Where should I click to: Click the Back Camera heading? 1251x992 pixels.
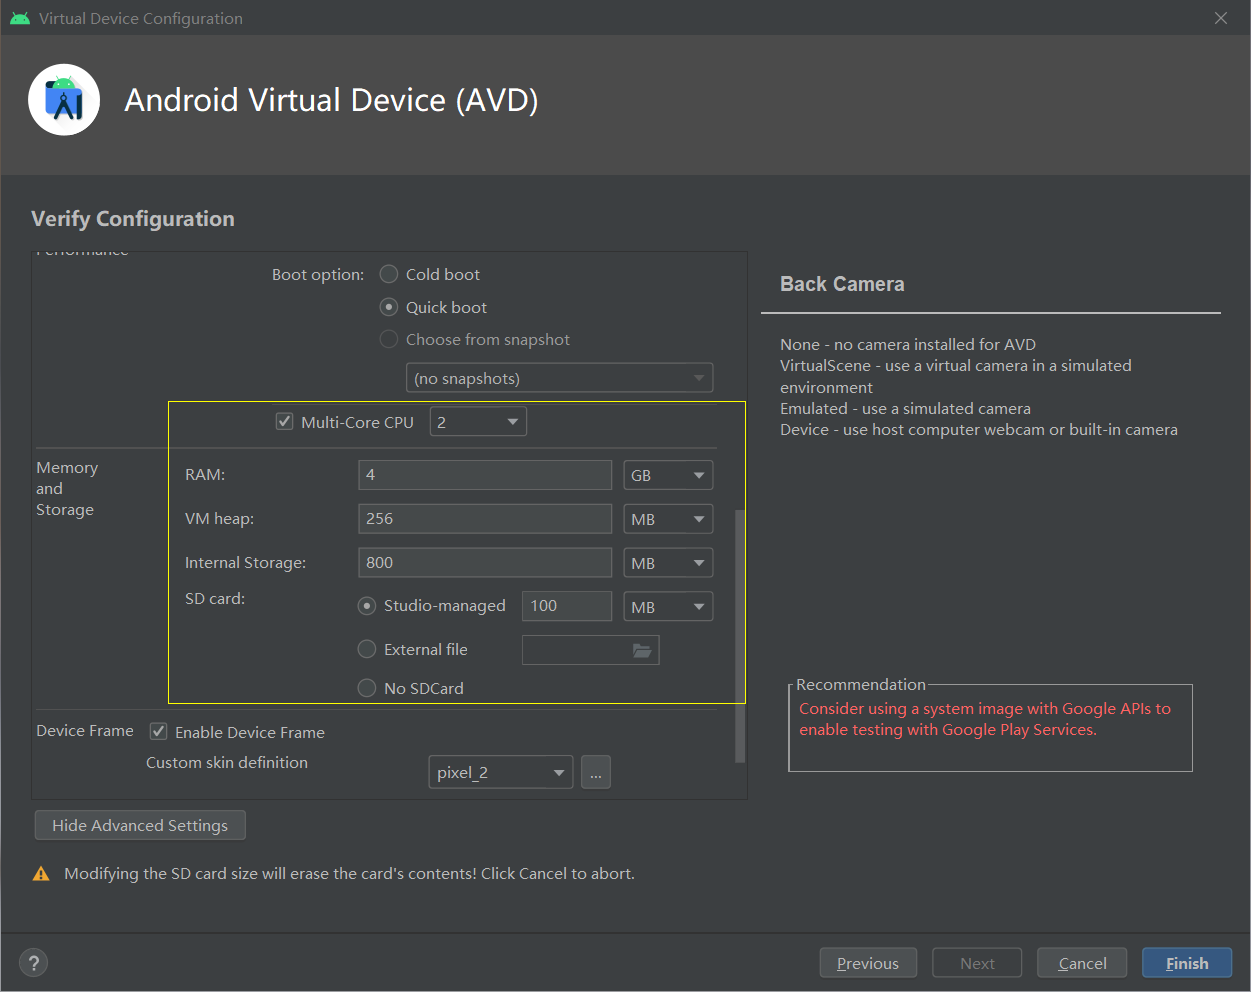coord(842,284)
